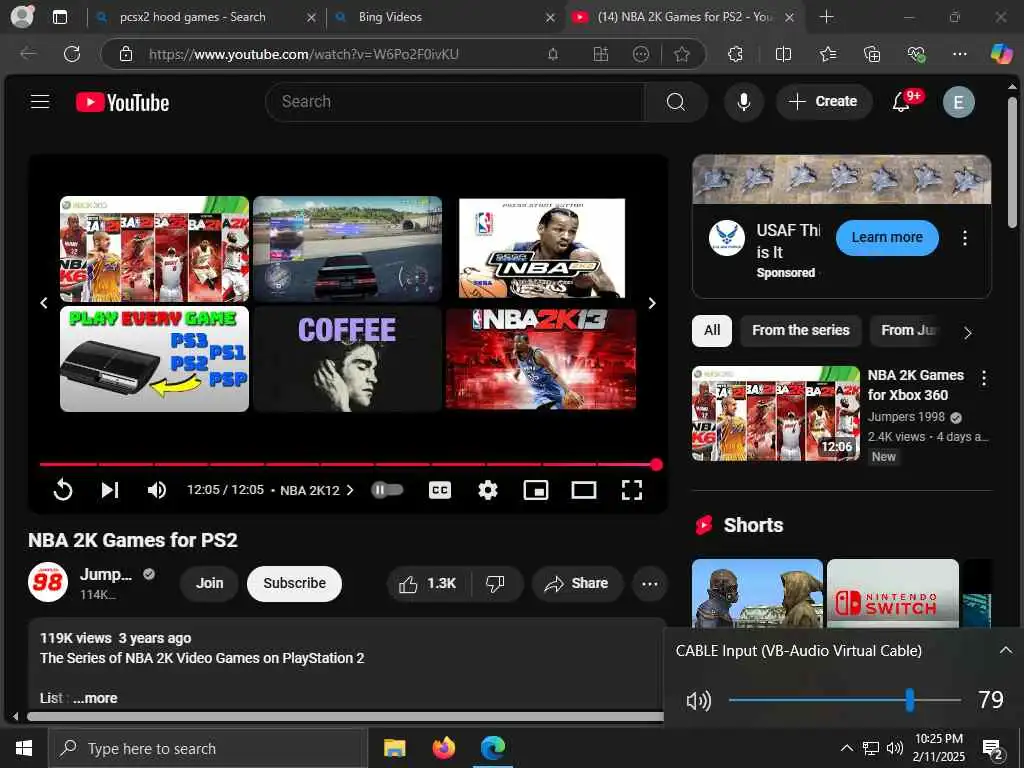
Task: Open Nintendo Switch short thumbnail
Action: [x=892, y=593]
